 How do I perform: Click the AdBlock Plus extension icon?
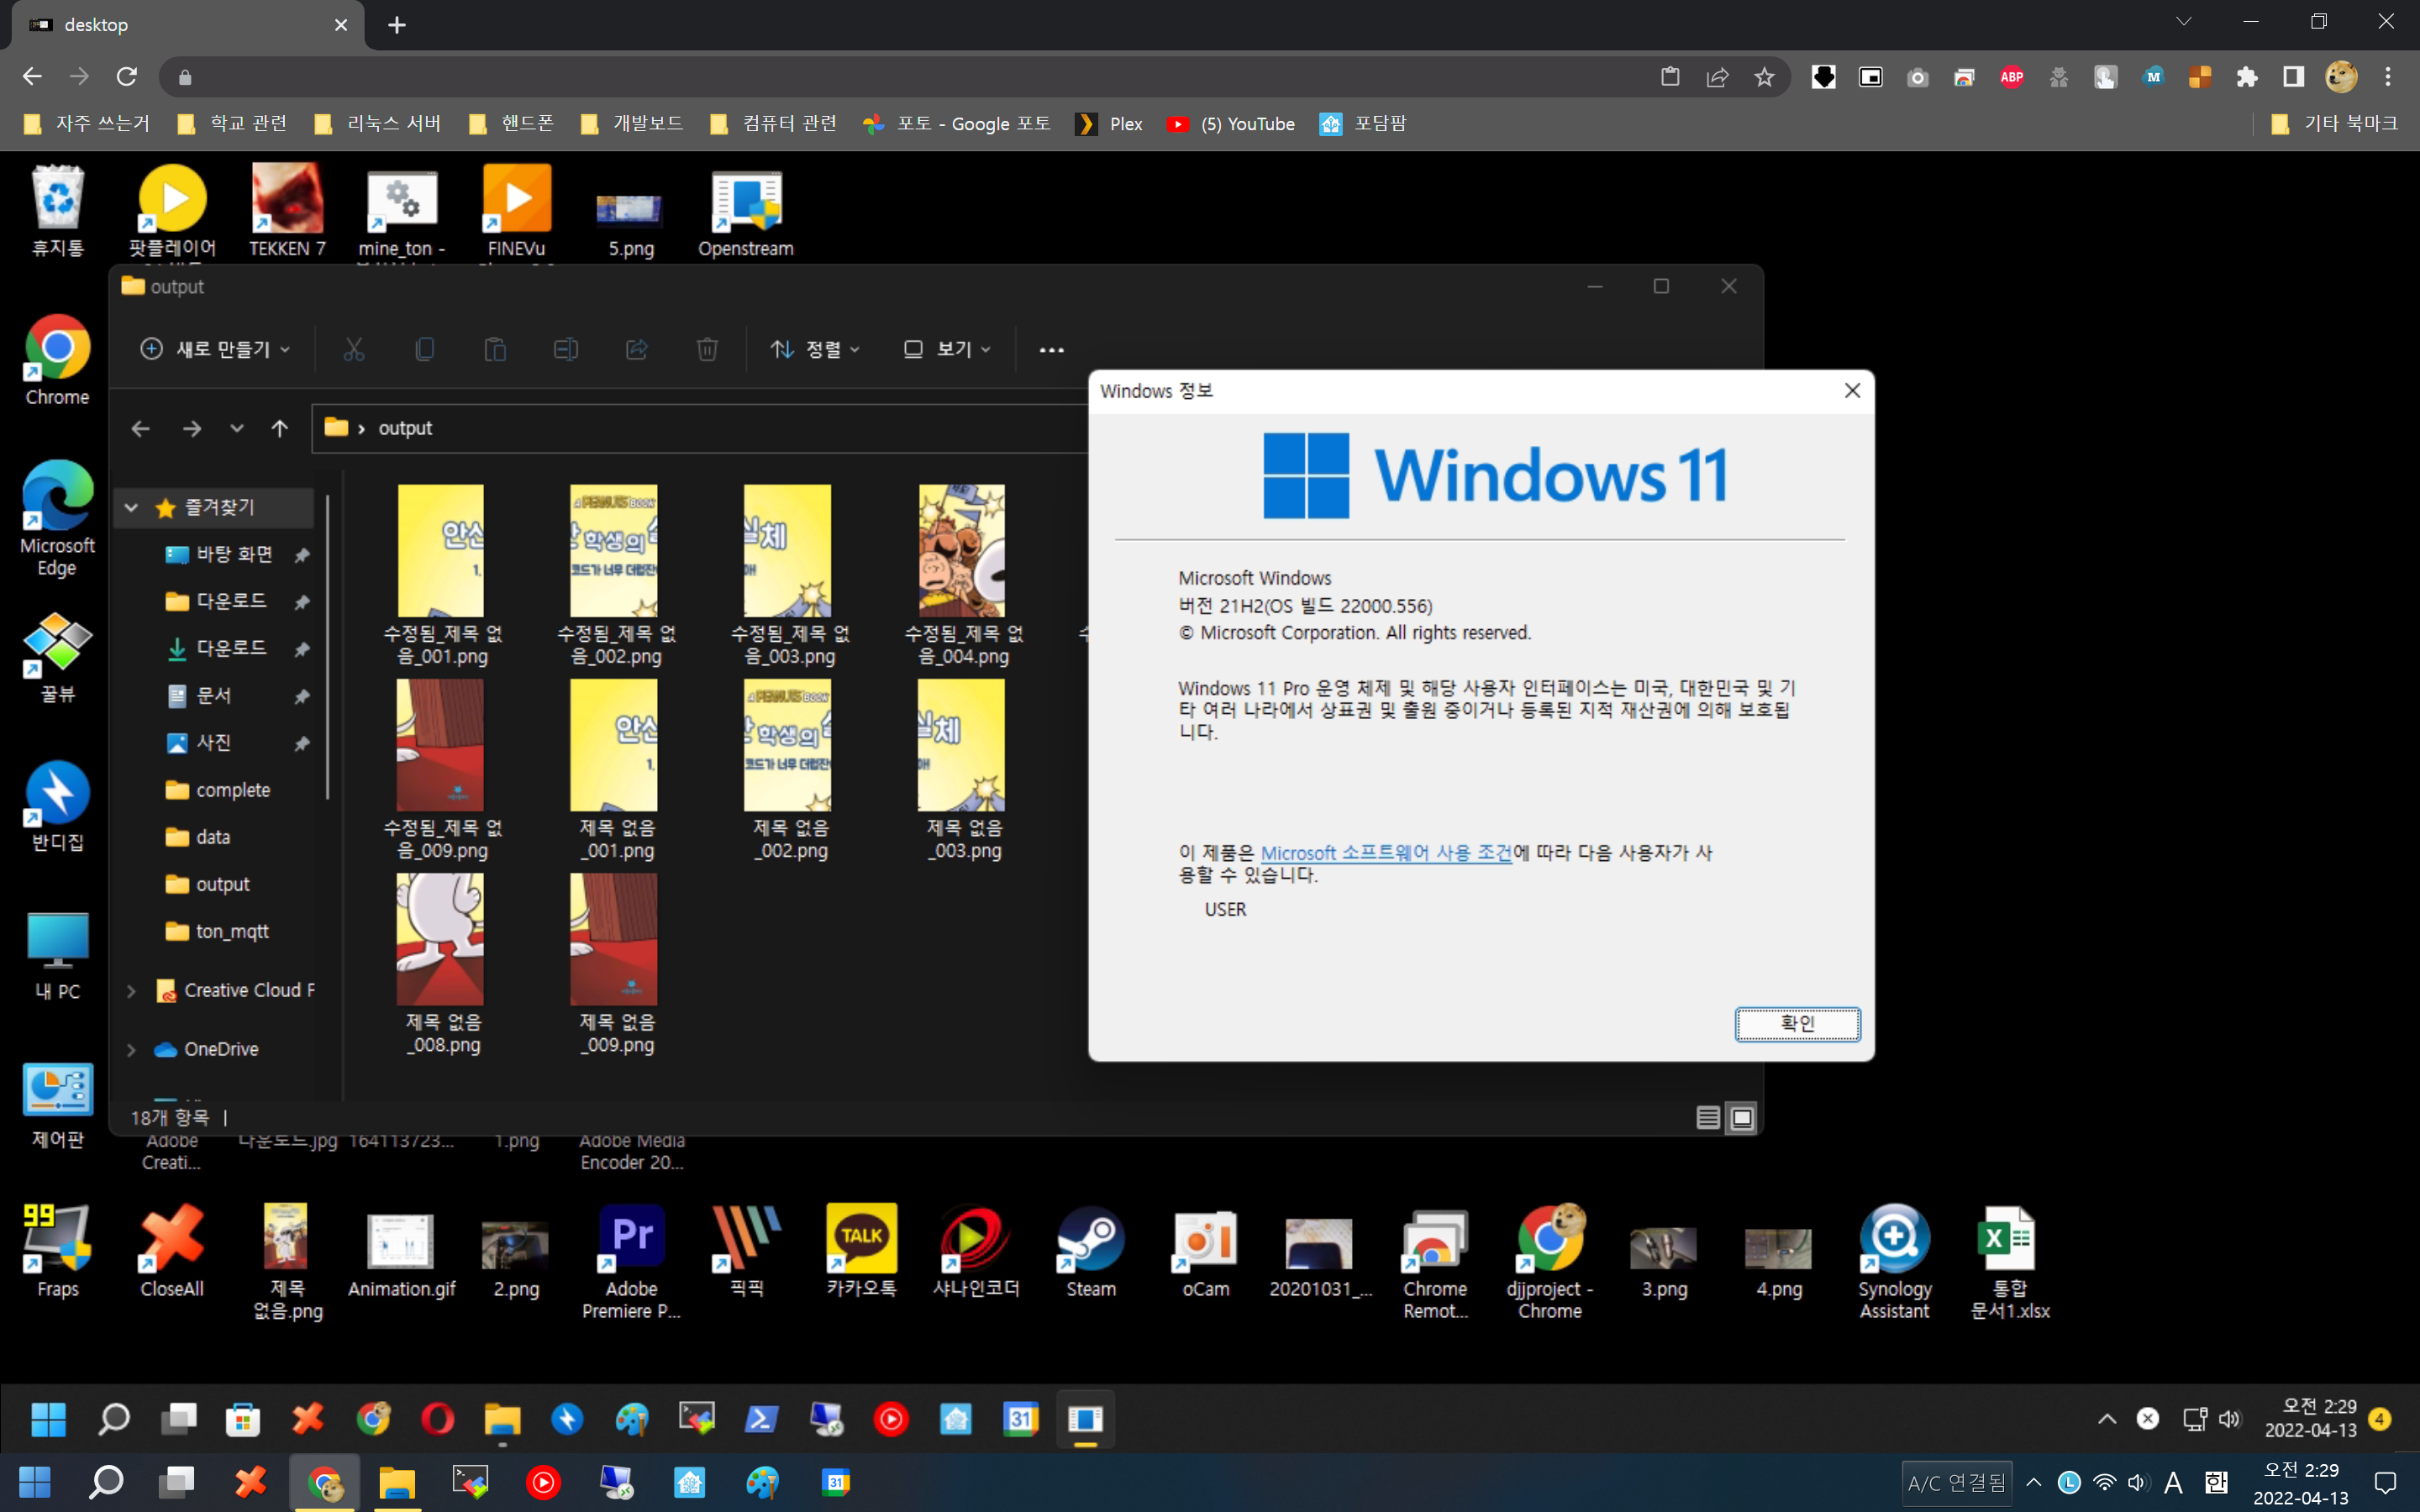point(2012,77)
